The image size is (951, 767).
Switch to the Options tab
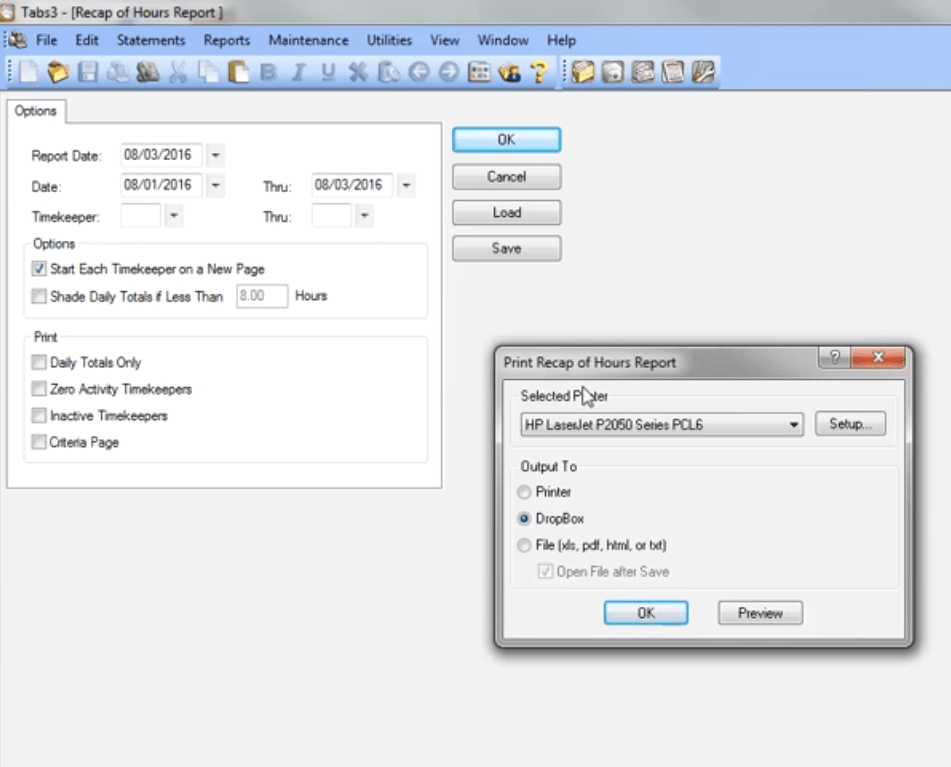(35, 111)
